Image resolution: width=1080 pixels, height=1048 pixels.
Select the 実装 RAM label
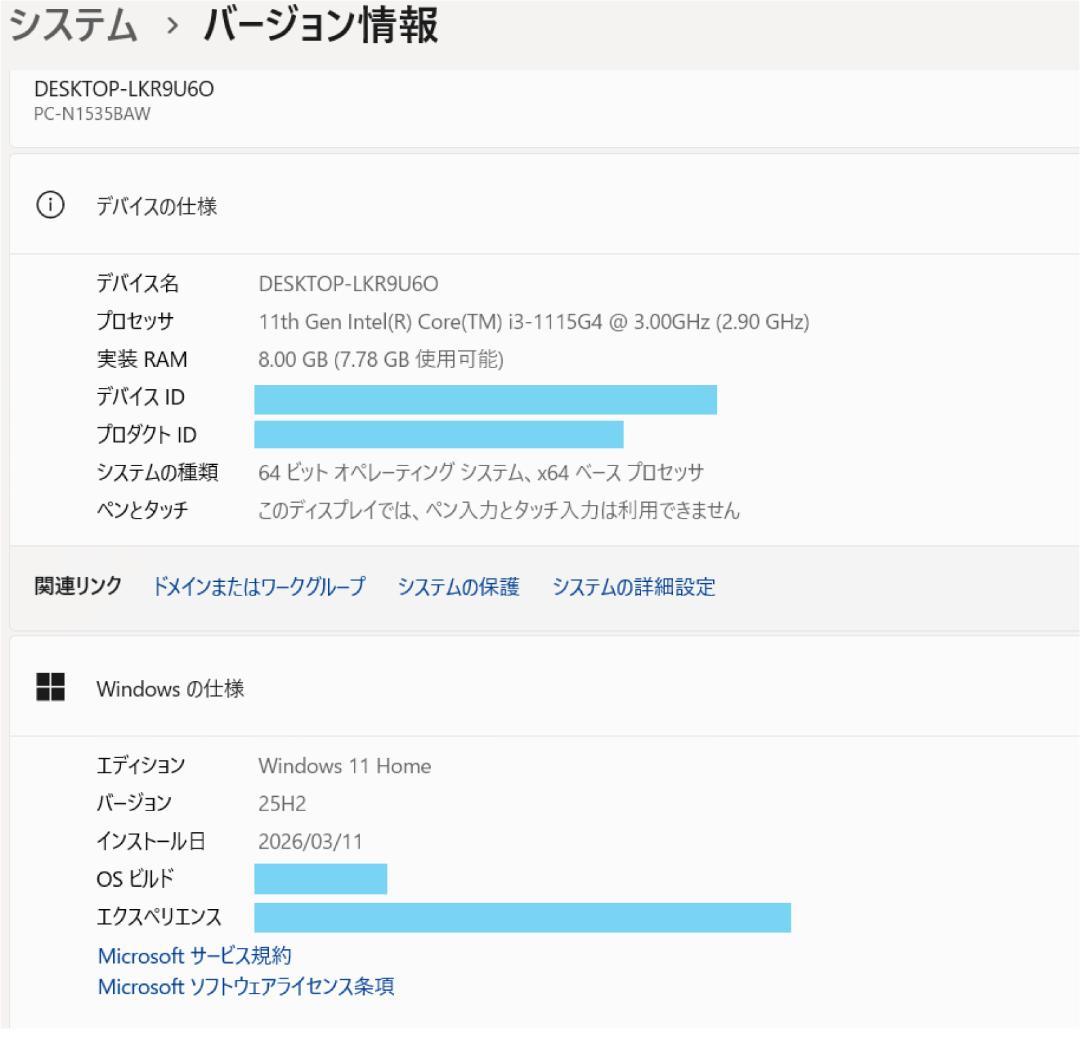coord(142,359)
